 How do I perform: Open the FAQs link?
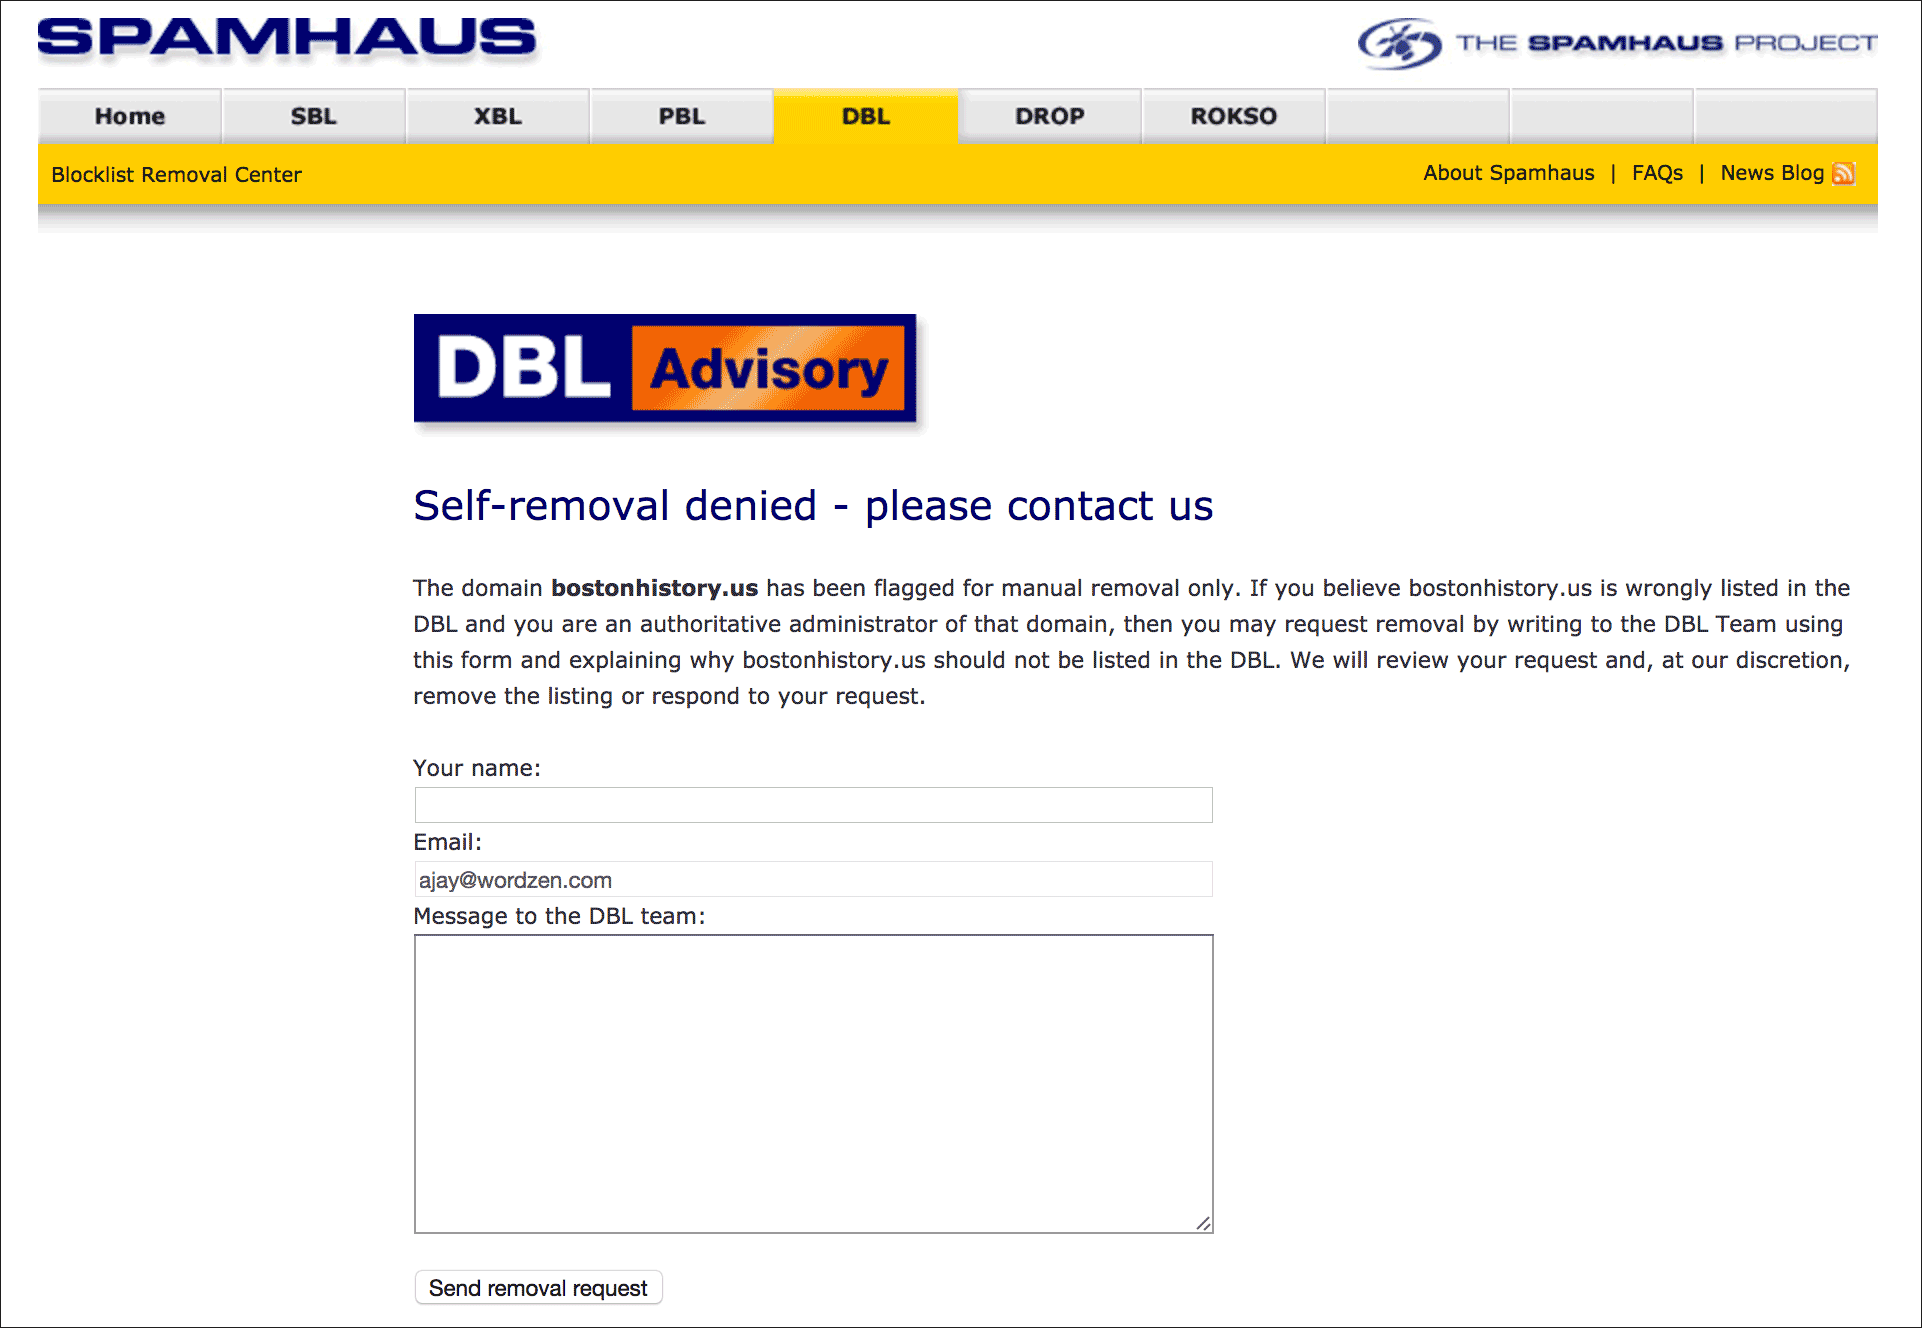coord(1657,173)
